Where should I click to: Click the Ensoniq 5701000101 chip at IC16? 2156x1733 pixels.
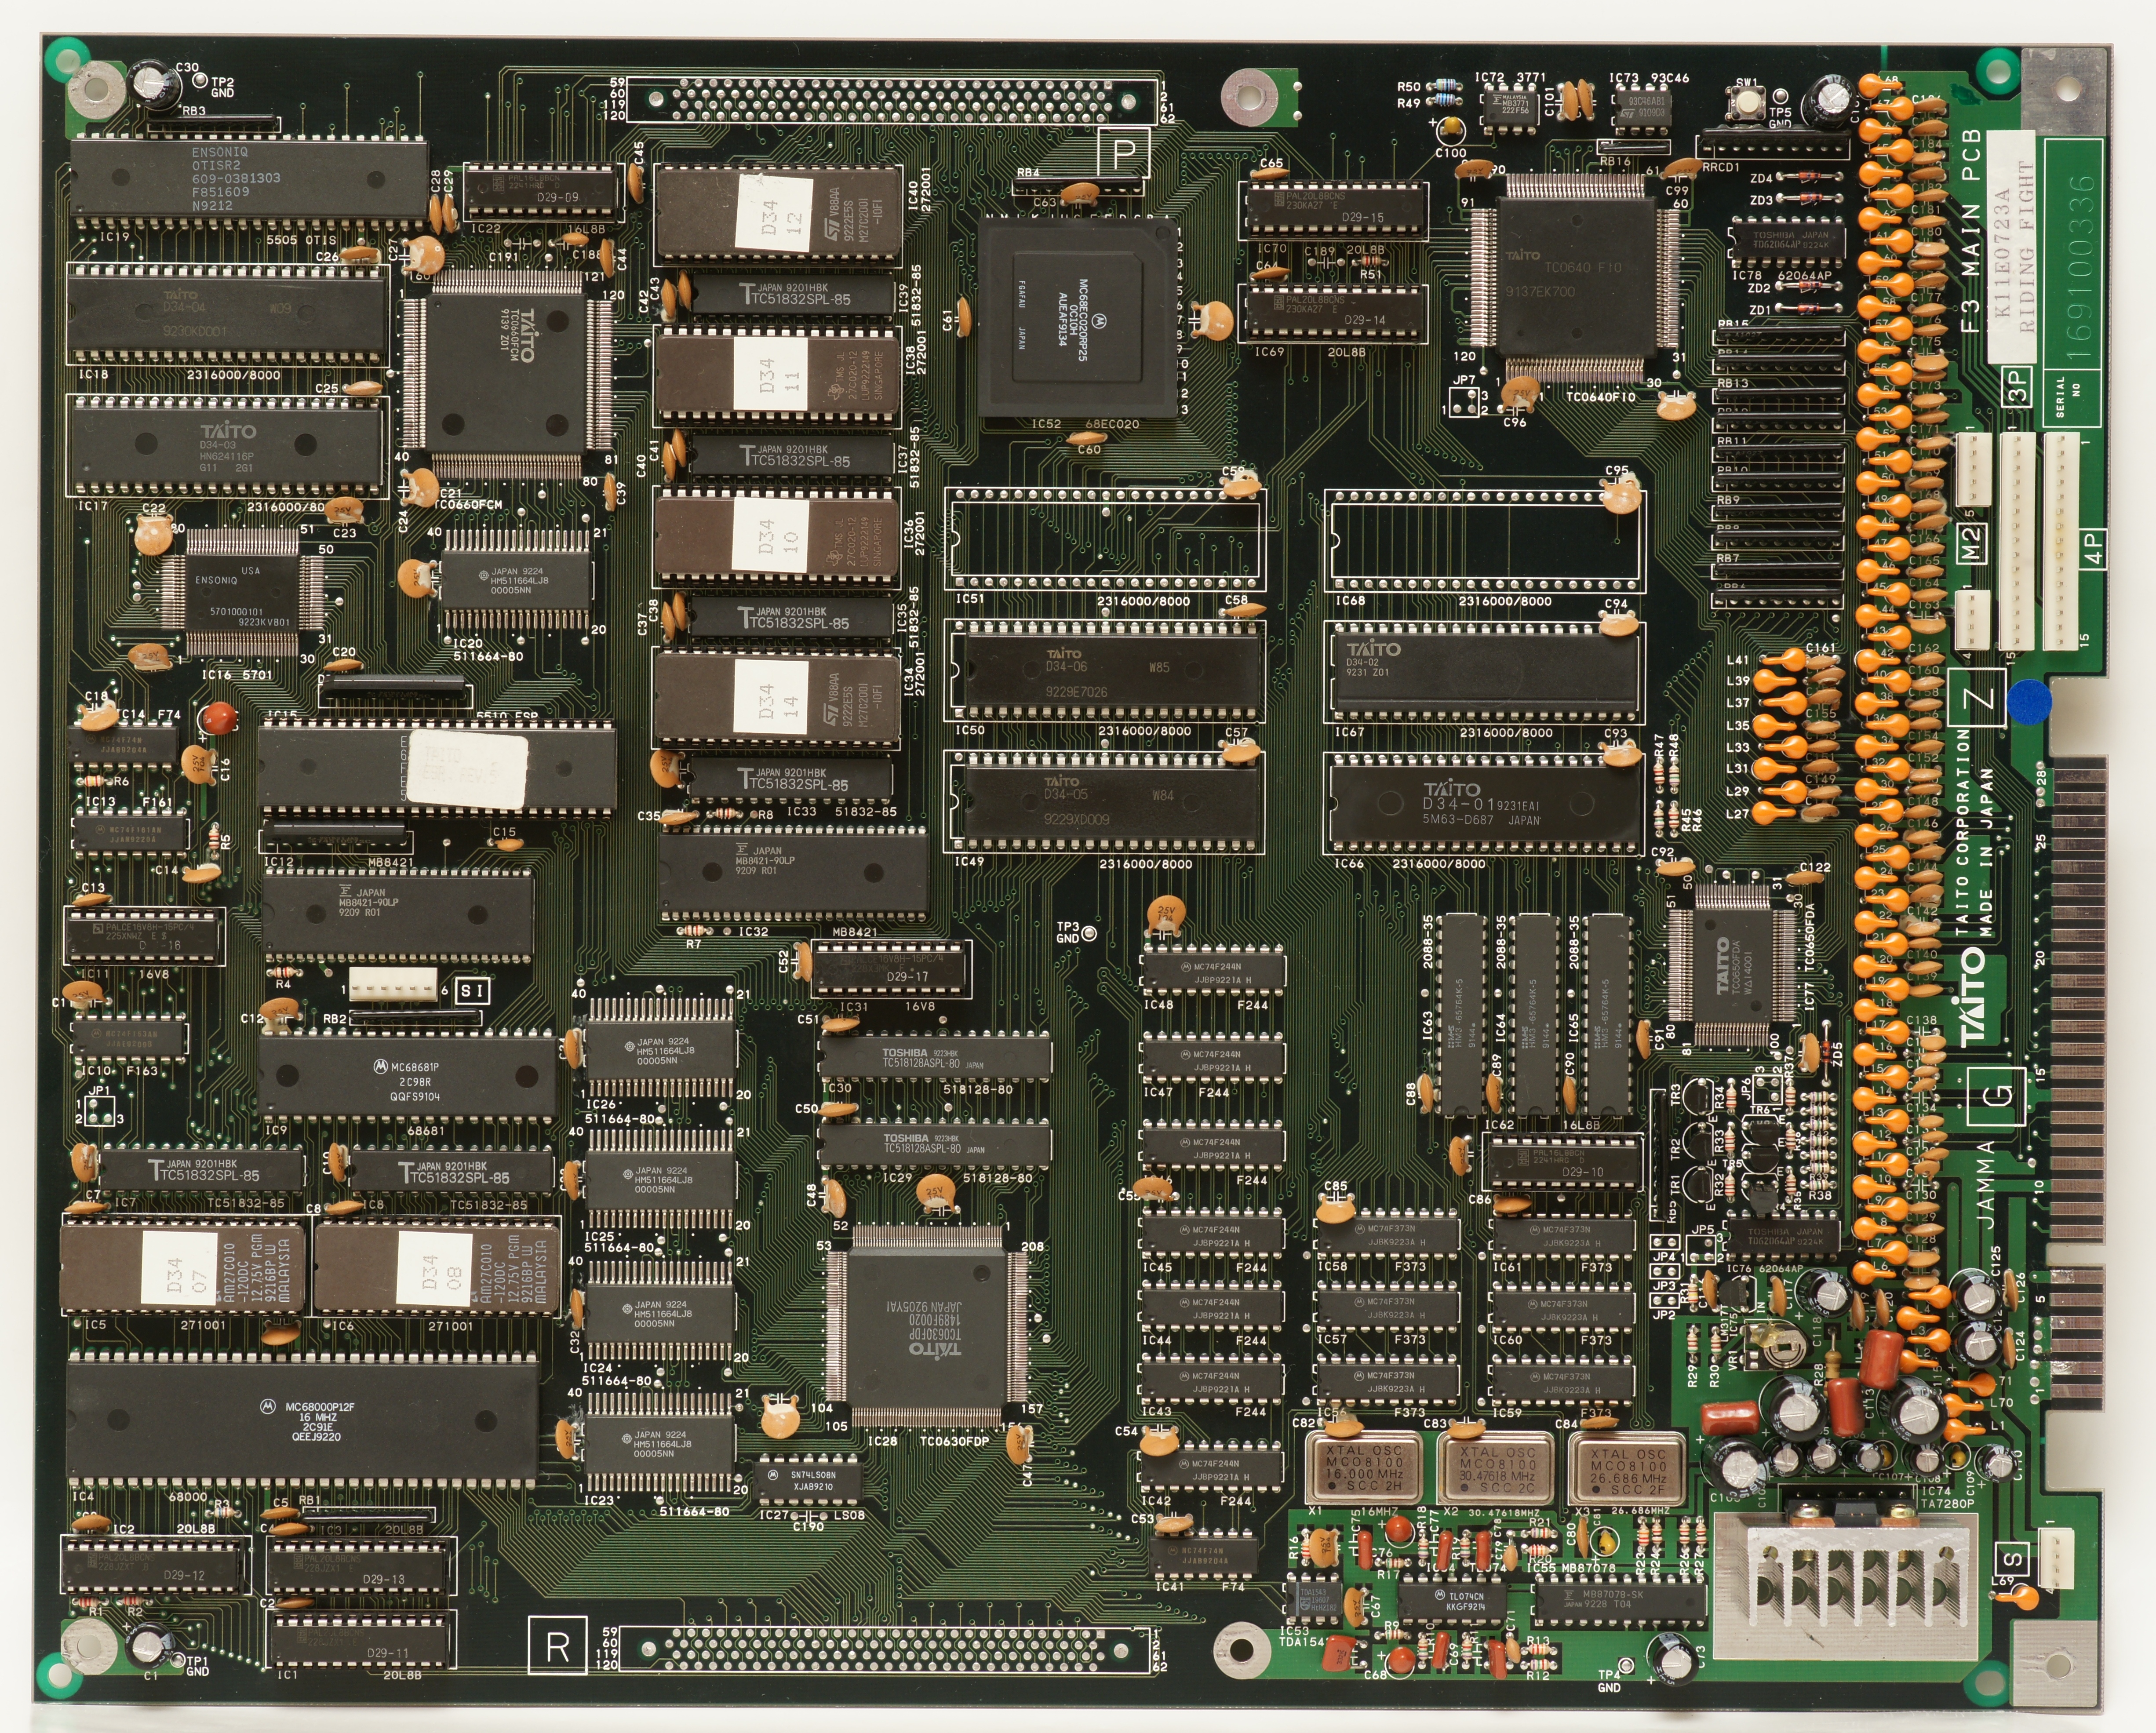[243, 592]
